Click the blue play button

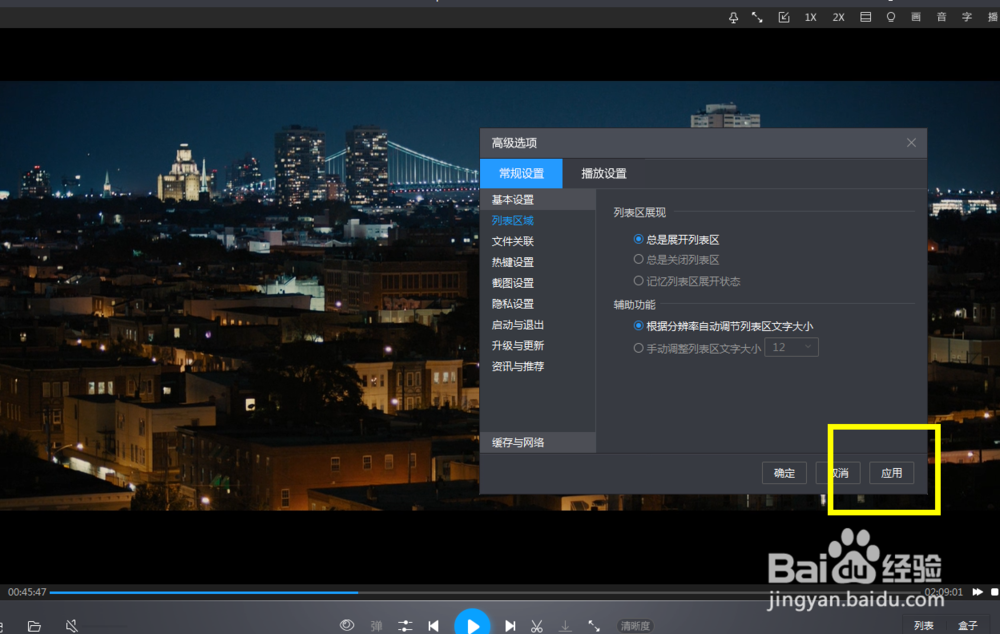[472, 624]
